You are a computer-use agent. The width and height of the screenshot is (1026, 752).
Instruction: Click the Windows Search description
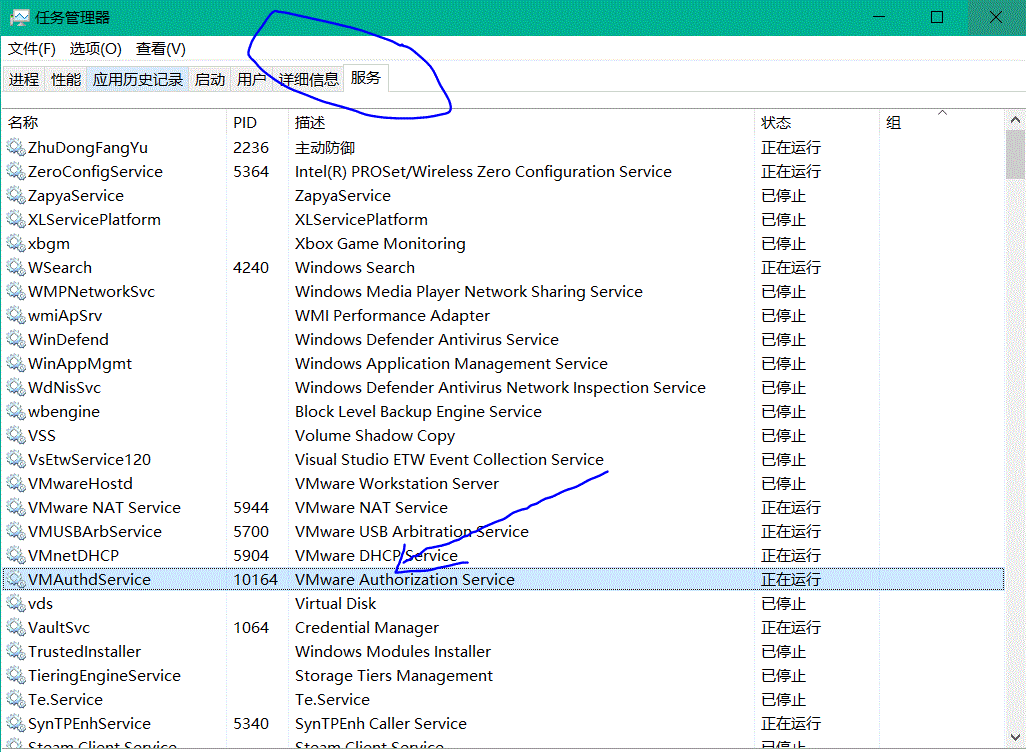(355, 267)
